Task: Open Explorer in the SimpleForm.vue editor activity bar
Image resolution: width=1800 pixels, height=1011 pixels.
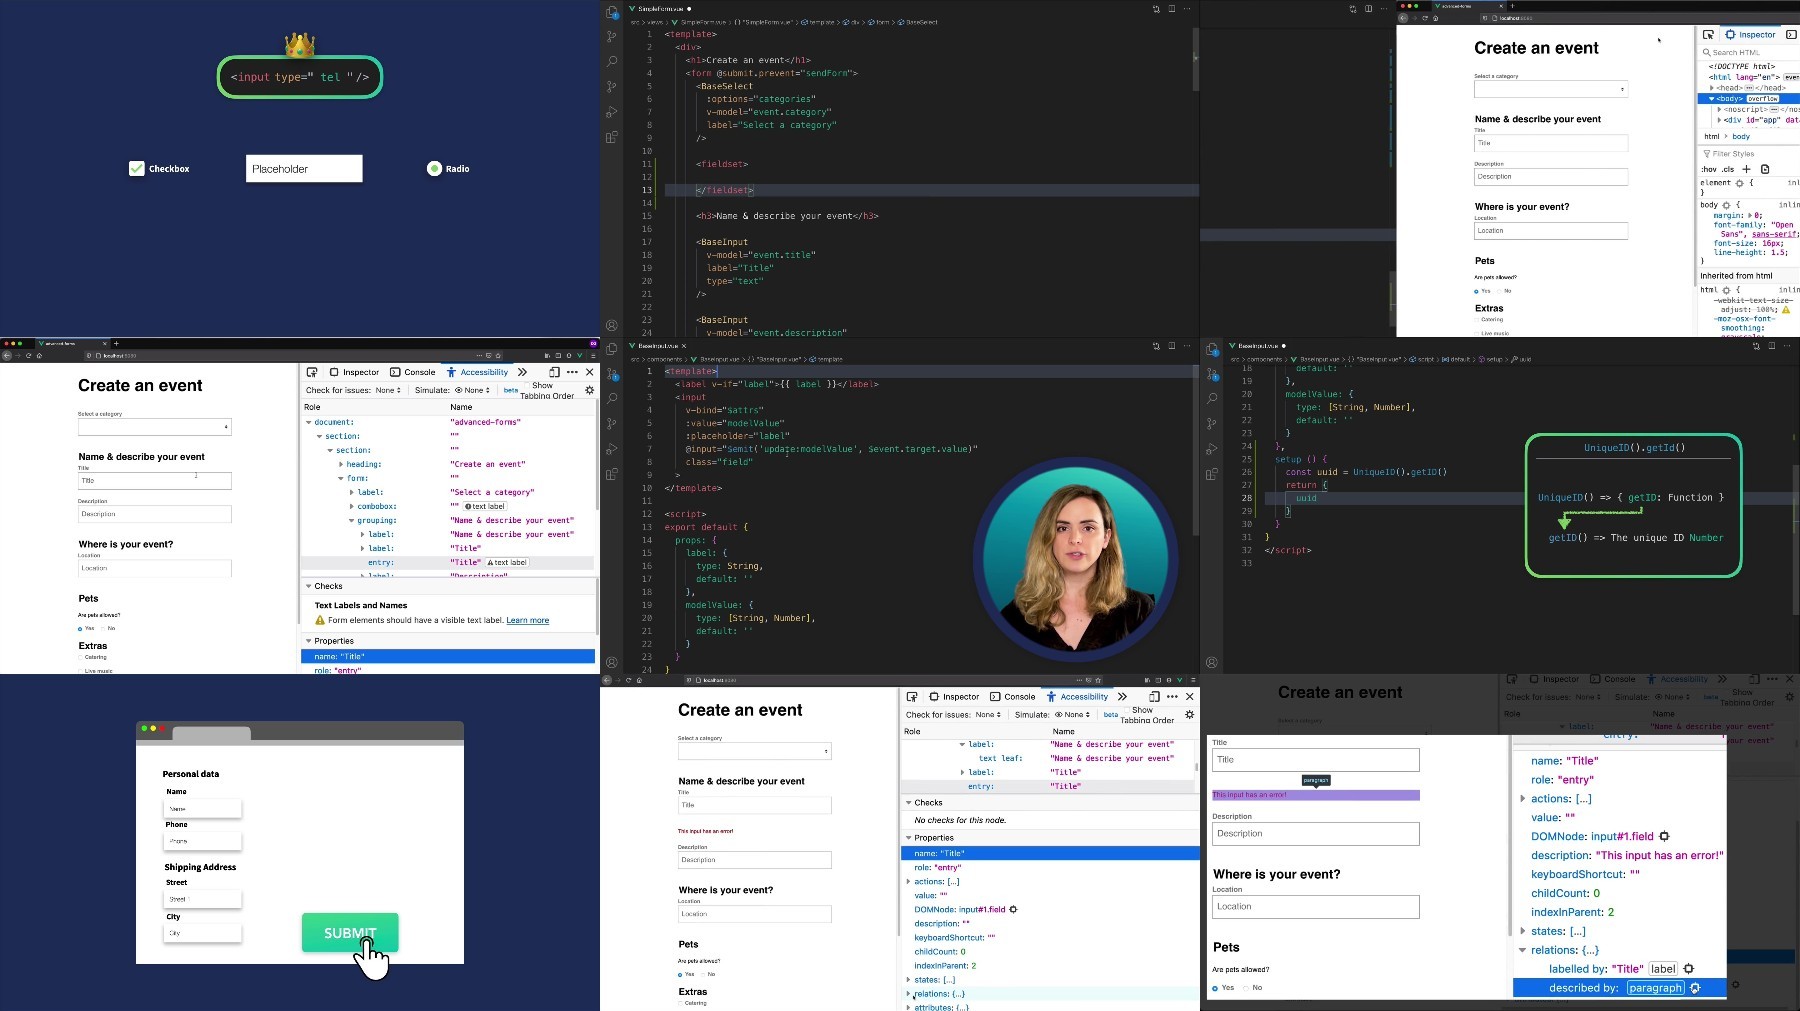Action: click(612, 12)
